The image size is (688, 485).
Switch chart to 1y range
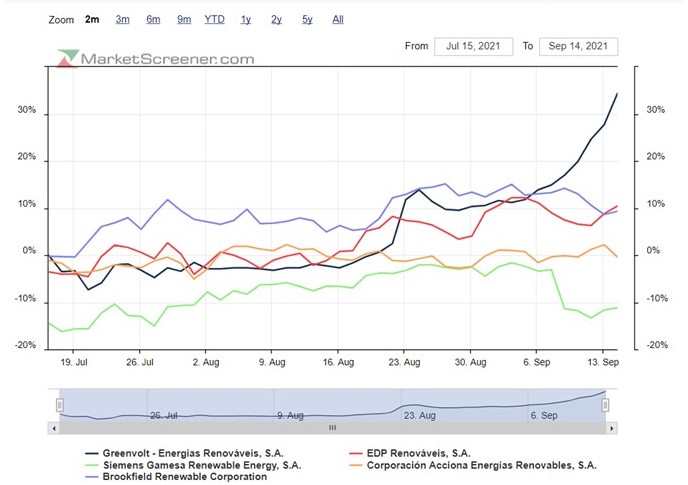(x=246, y=19)
